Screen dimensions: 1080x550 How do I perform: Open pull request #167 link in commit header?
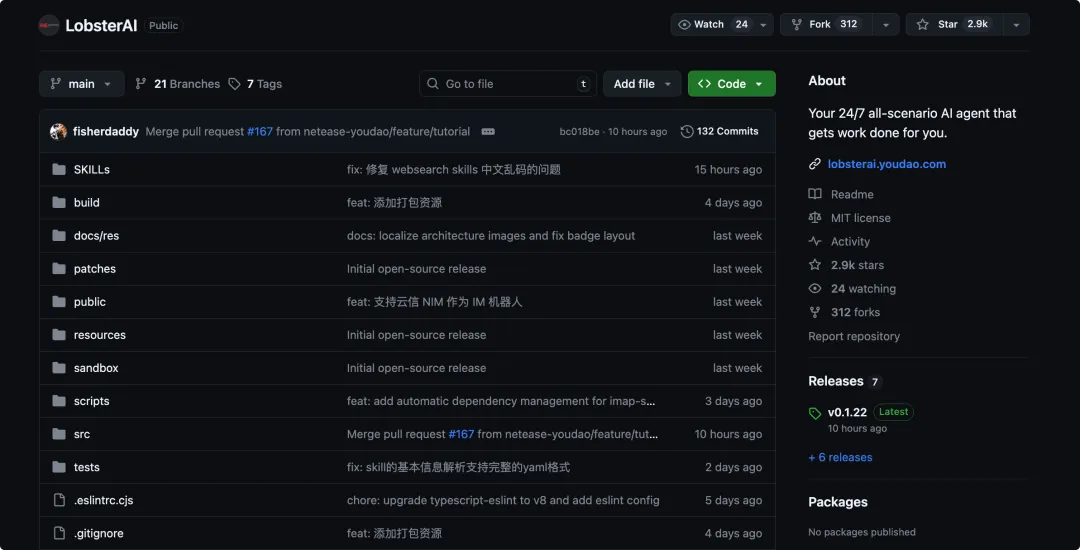[x=260, y=131]
